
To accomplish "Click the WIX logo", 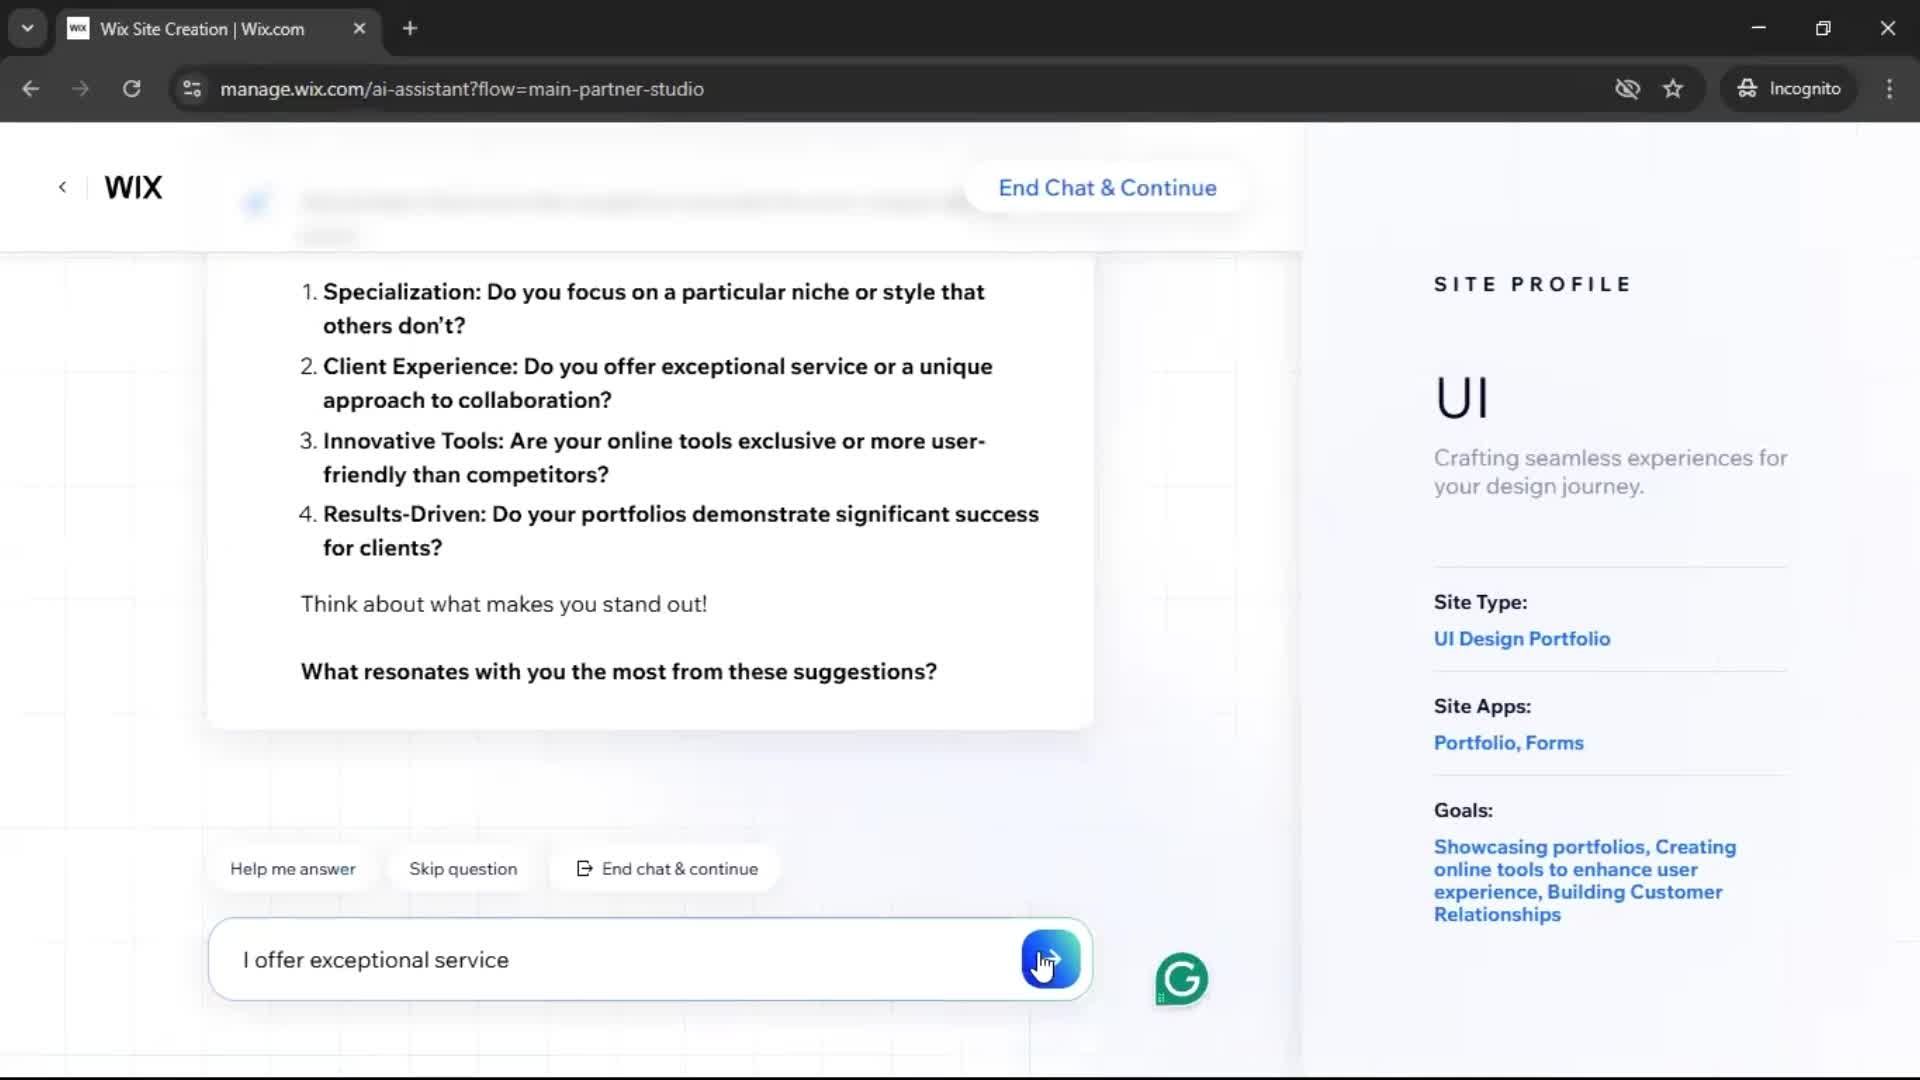I will click(x=133, y=187).
